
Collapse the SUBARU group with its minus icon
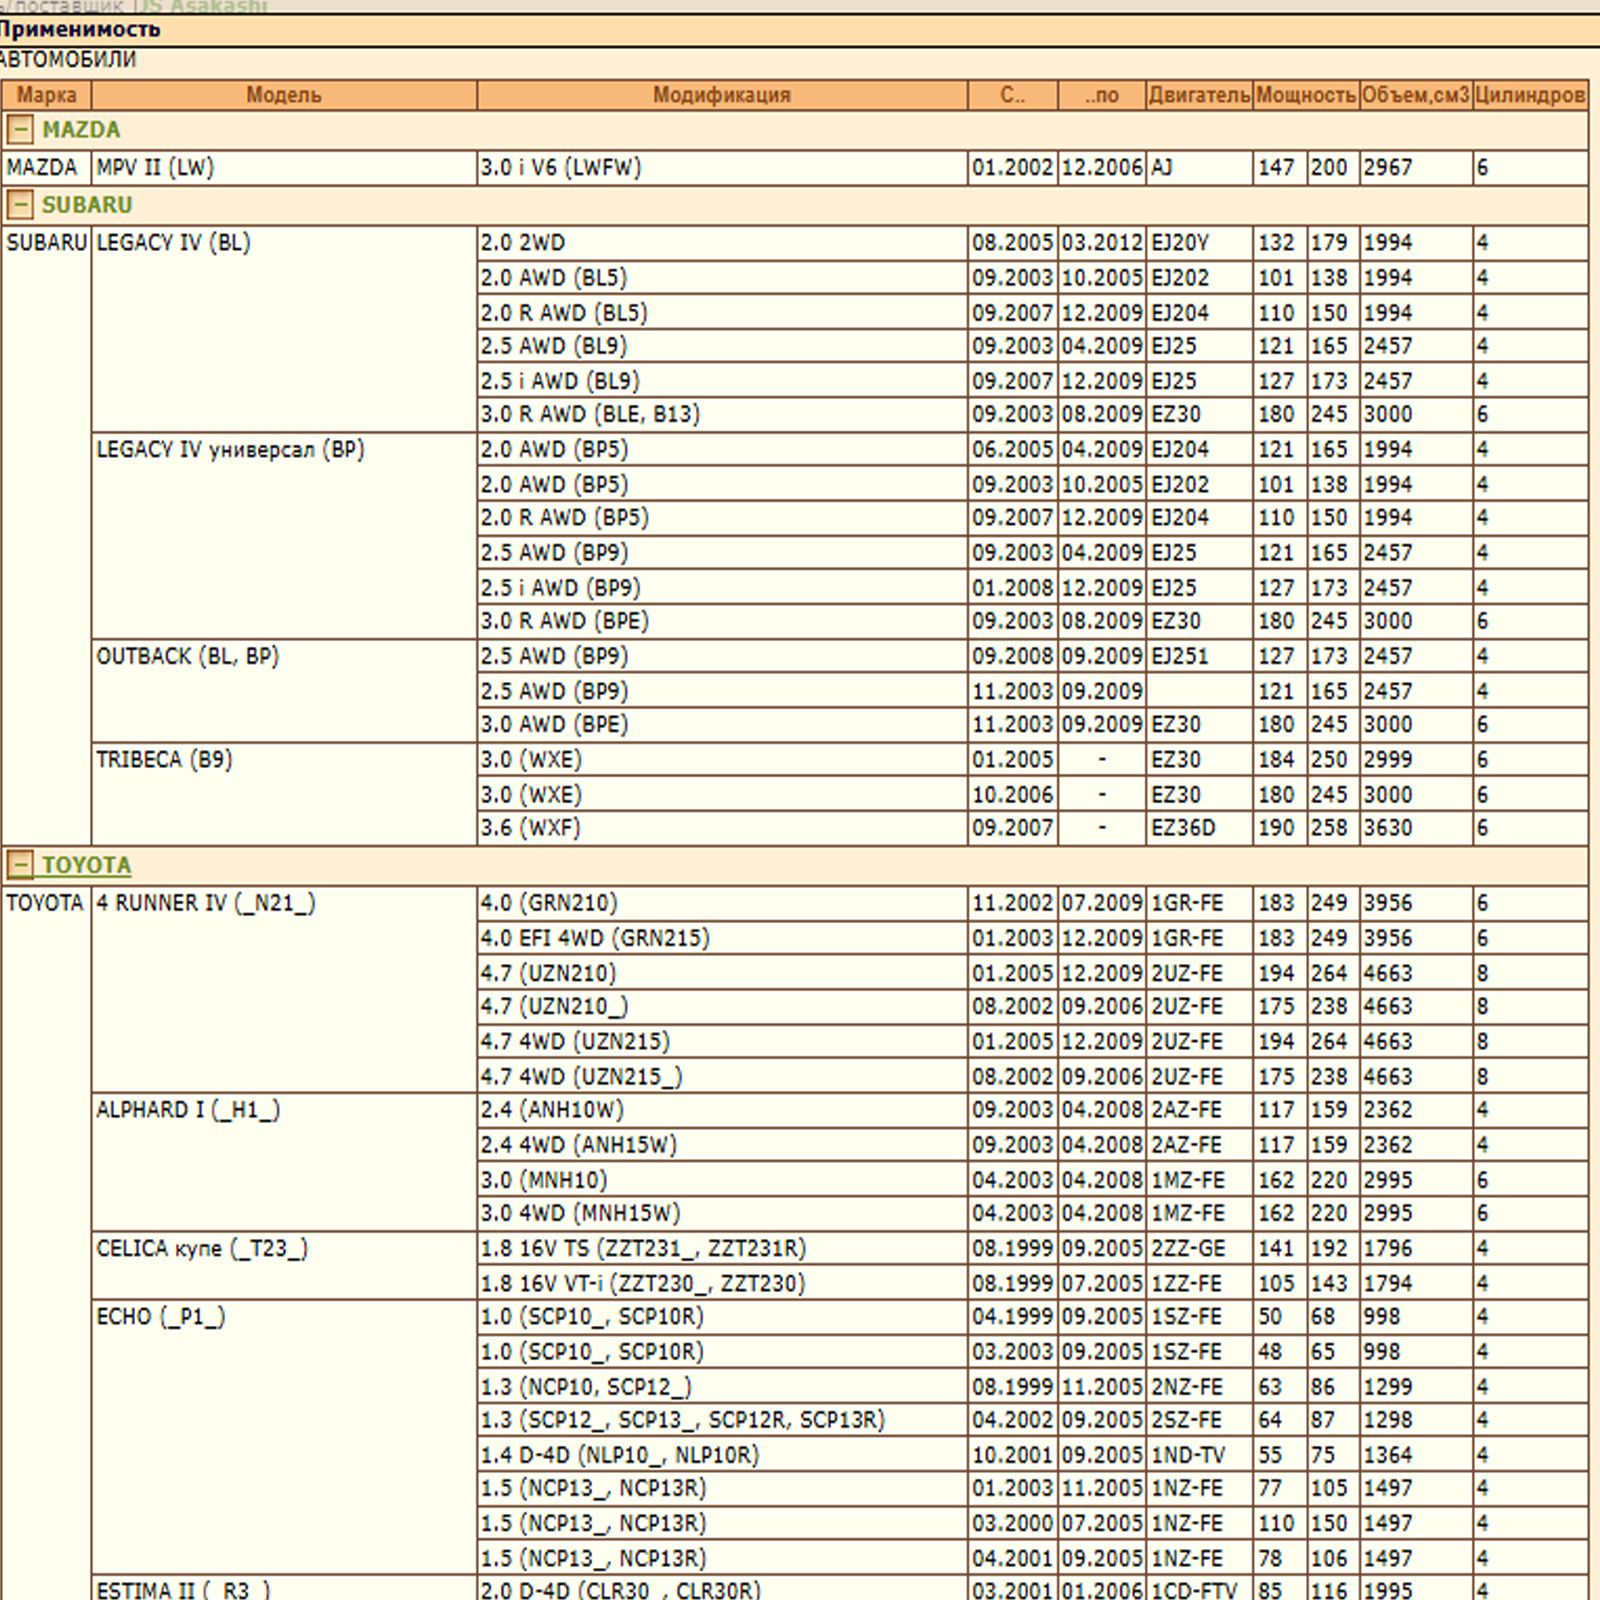[19, 205]
